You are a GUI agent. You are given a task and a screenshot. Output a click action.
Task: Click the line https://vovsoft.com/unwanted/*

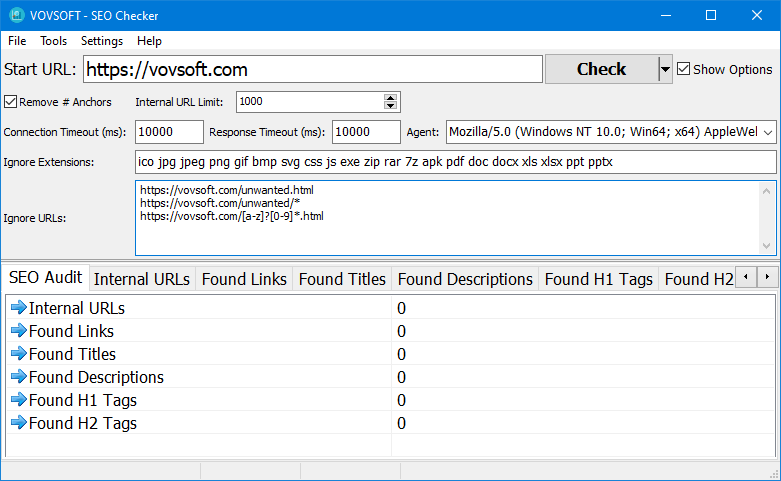pyautogui.click(x=220, y=203)
